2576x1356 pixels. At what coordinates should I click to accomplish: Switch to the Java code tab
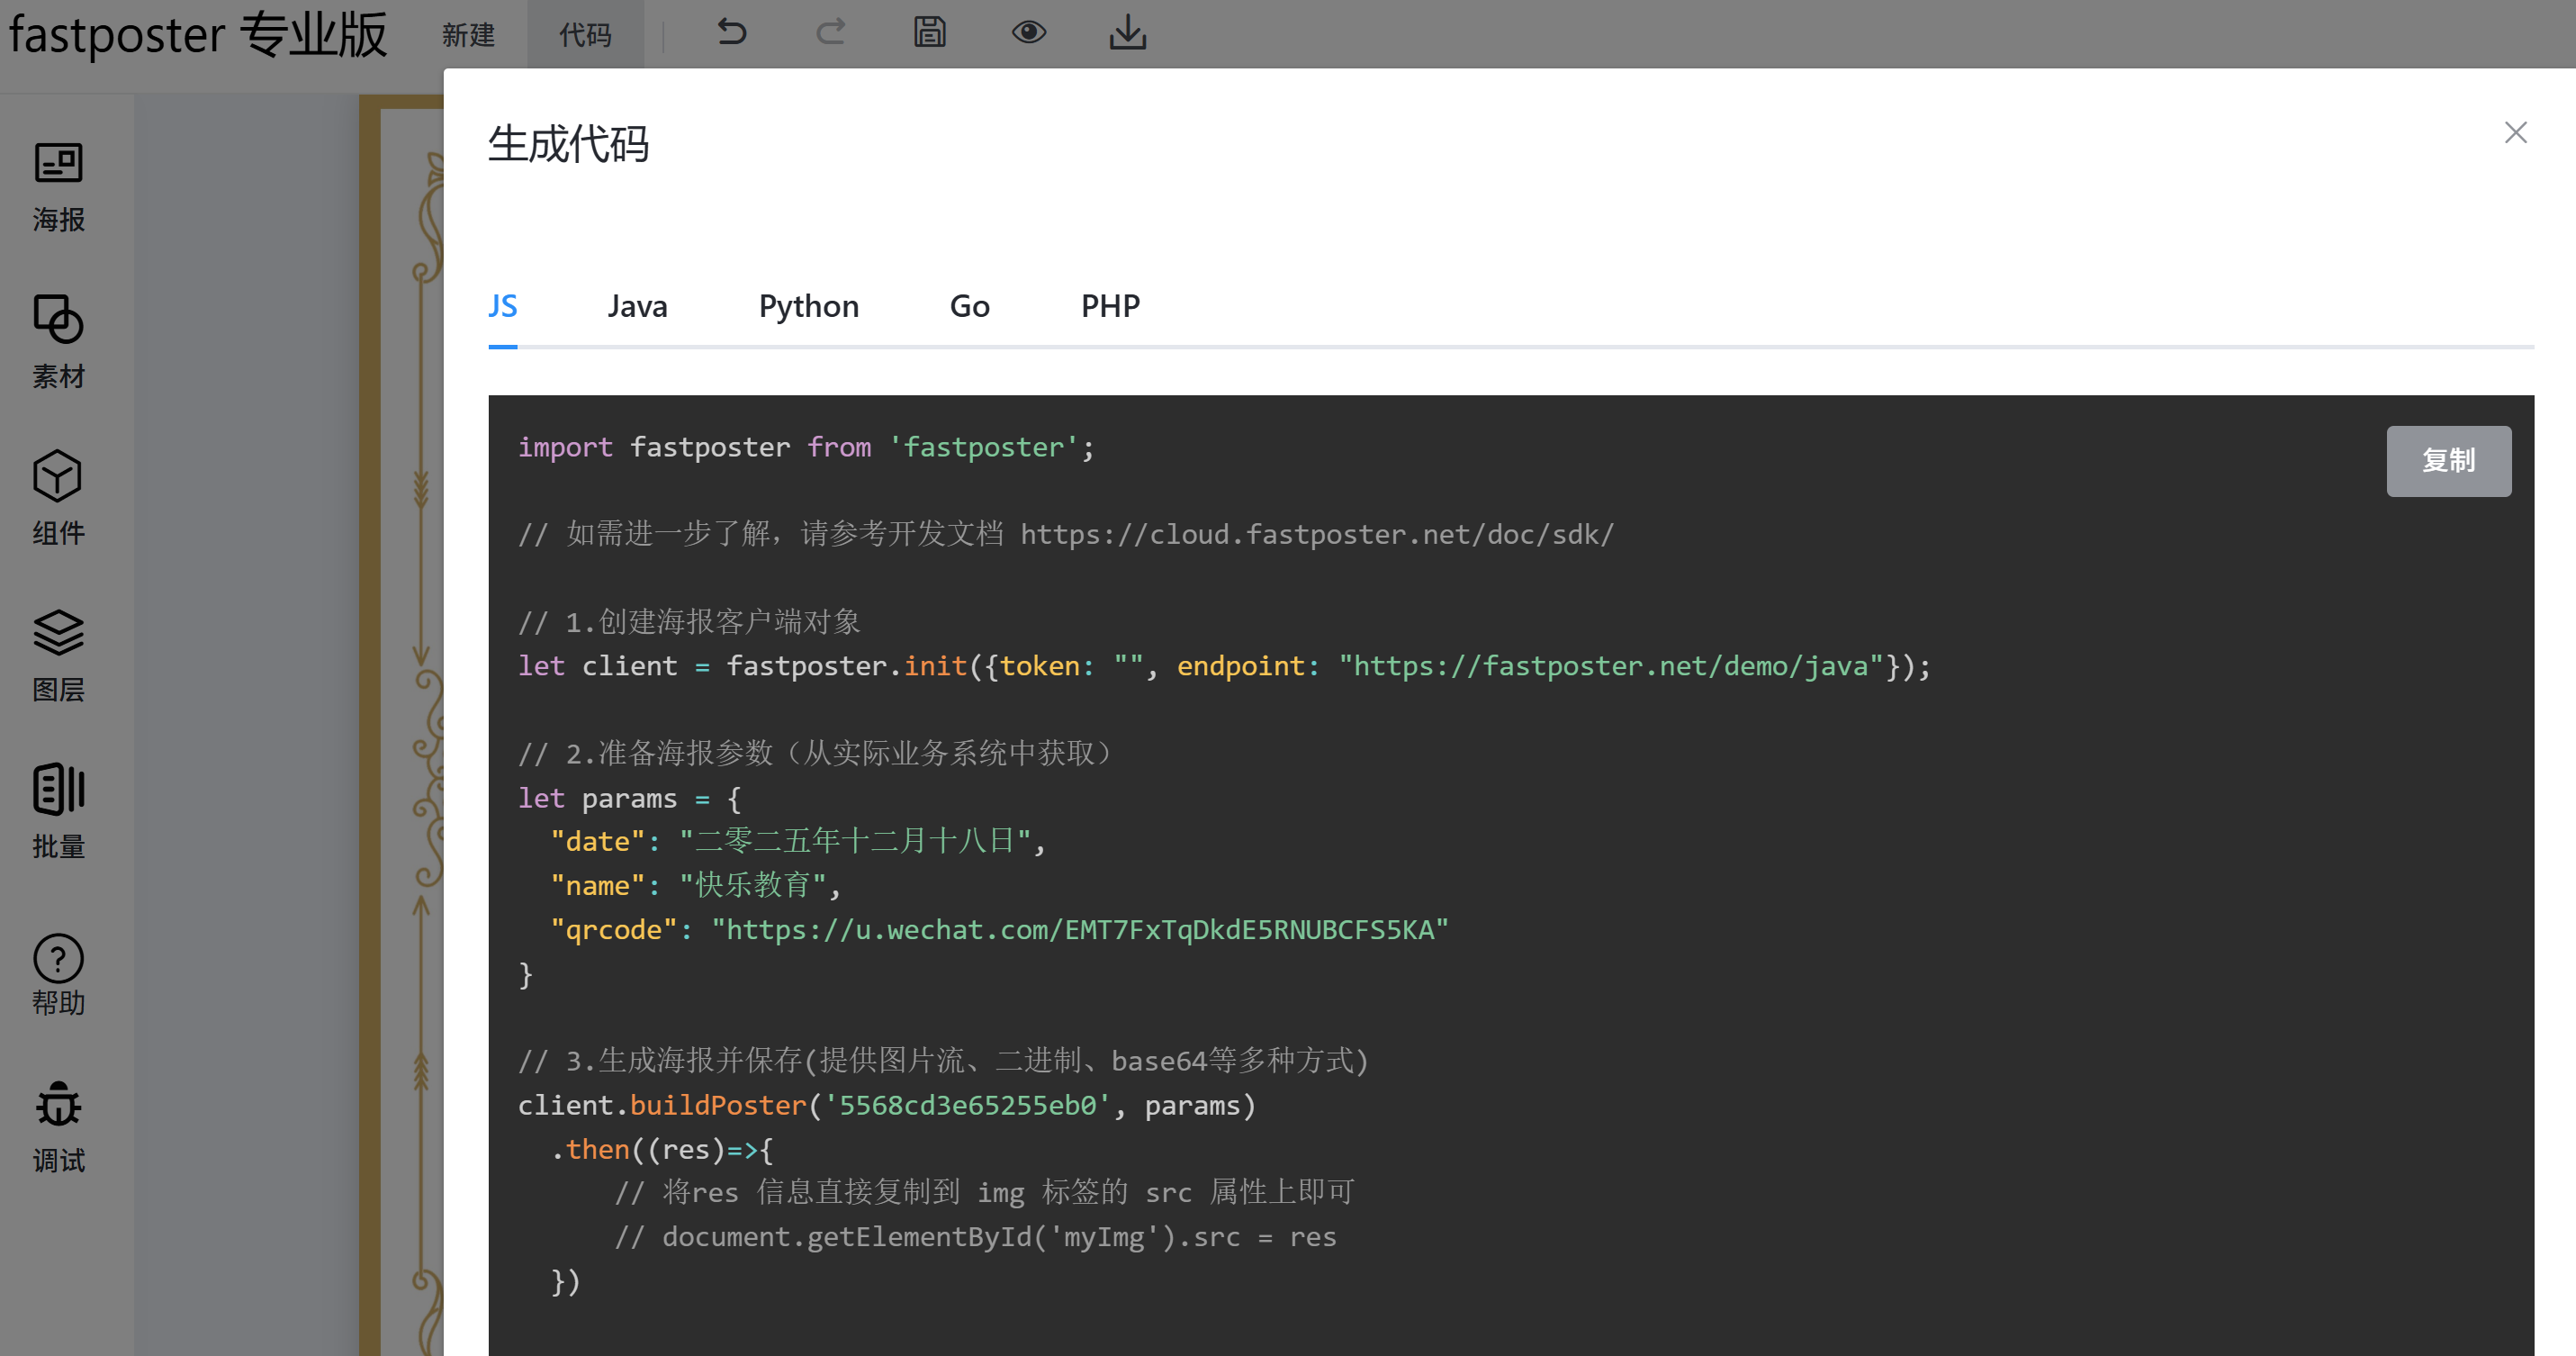coord(637,306)
